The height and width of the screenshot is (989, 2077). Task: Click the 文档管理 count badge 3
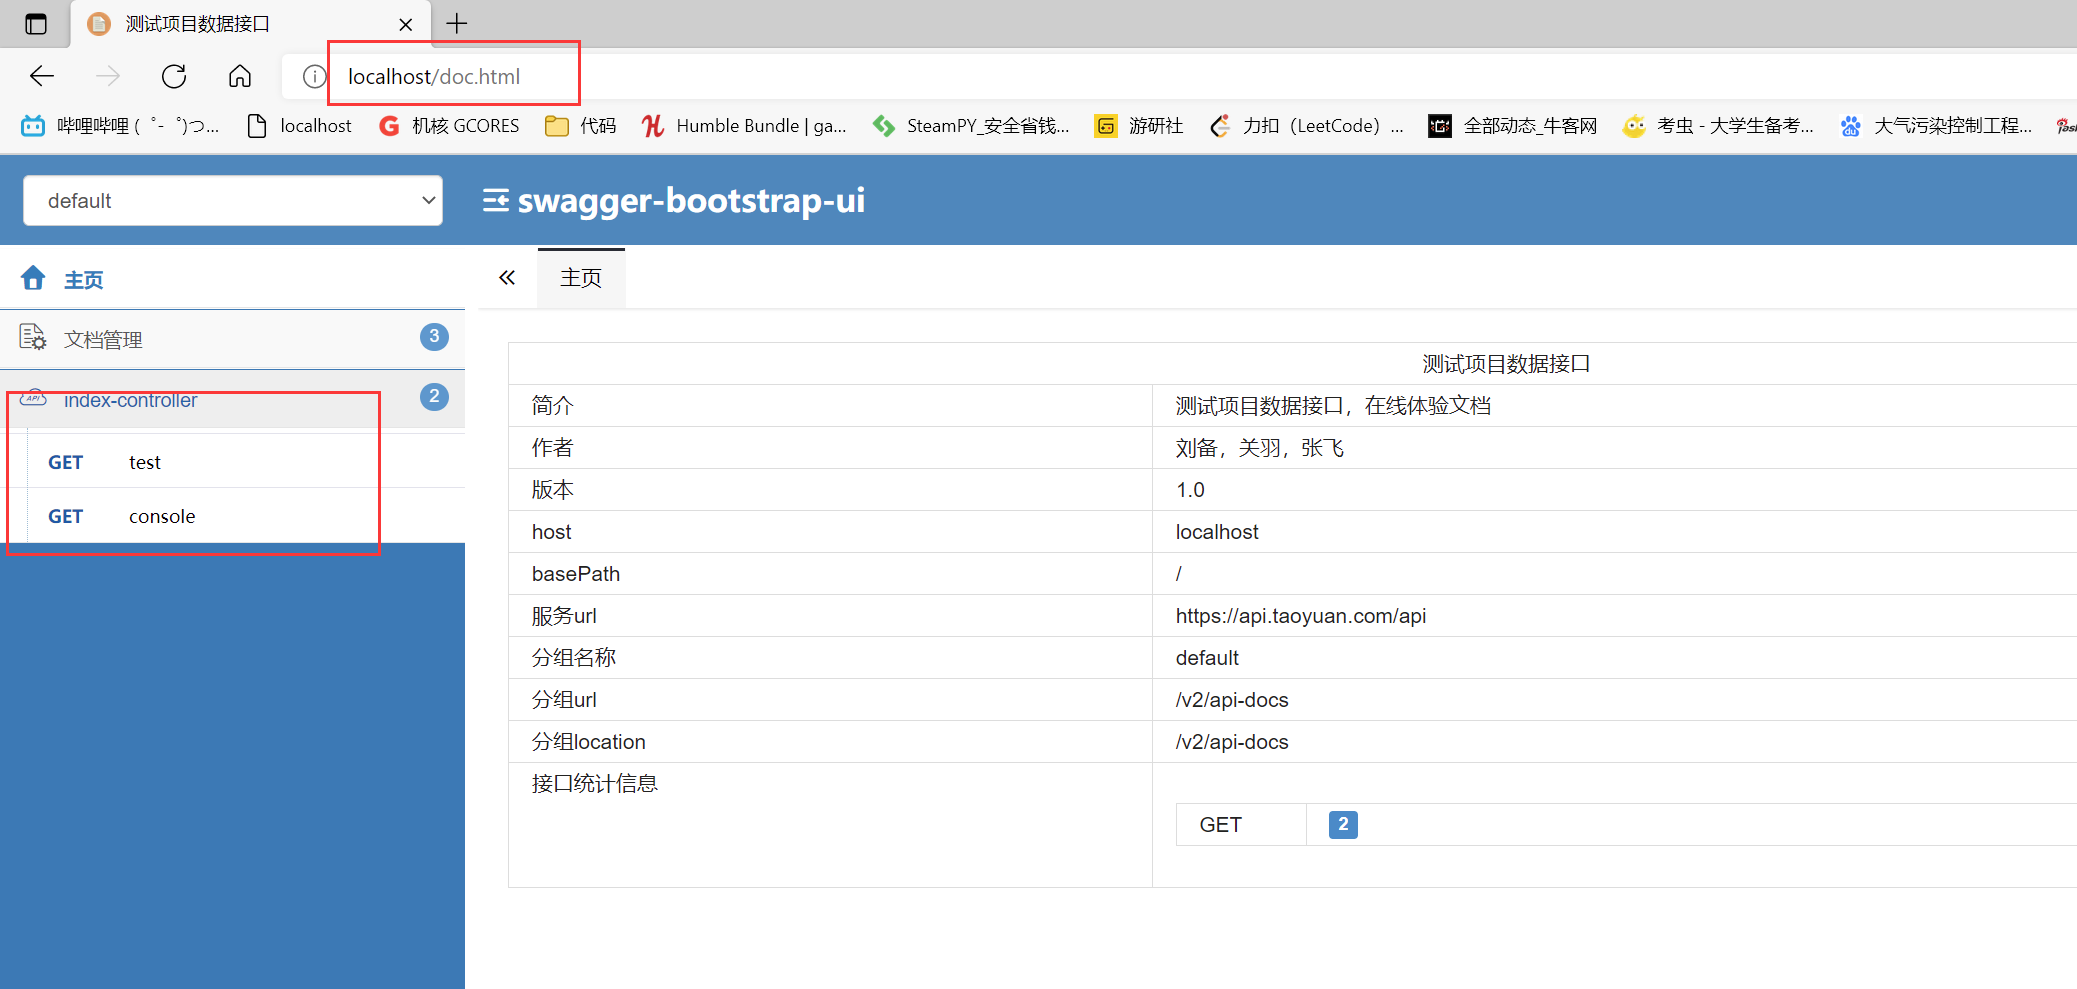[434, 337]
